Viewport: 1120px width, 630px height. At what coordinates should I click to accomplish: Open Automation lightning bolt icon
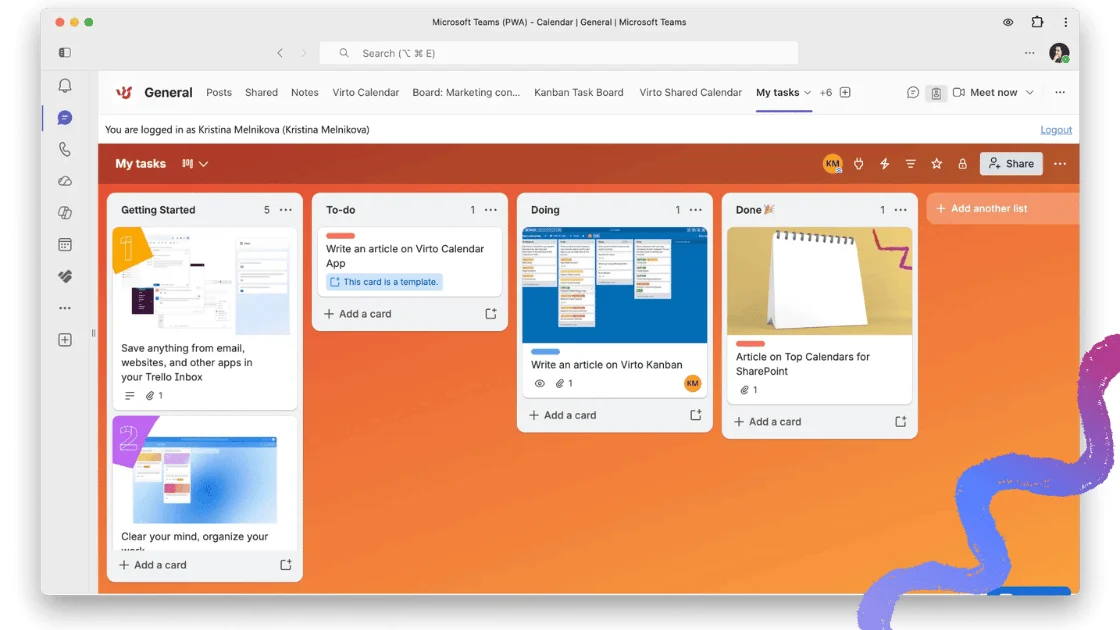coord(884,164)
